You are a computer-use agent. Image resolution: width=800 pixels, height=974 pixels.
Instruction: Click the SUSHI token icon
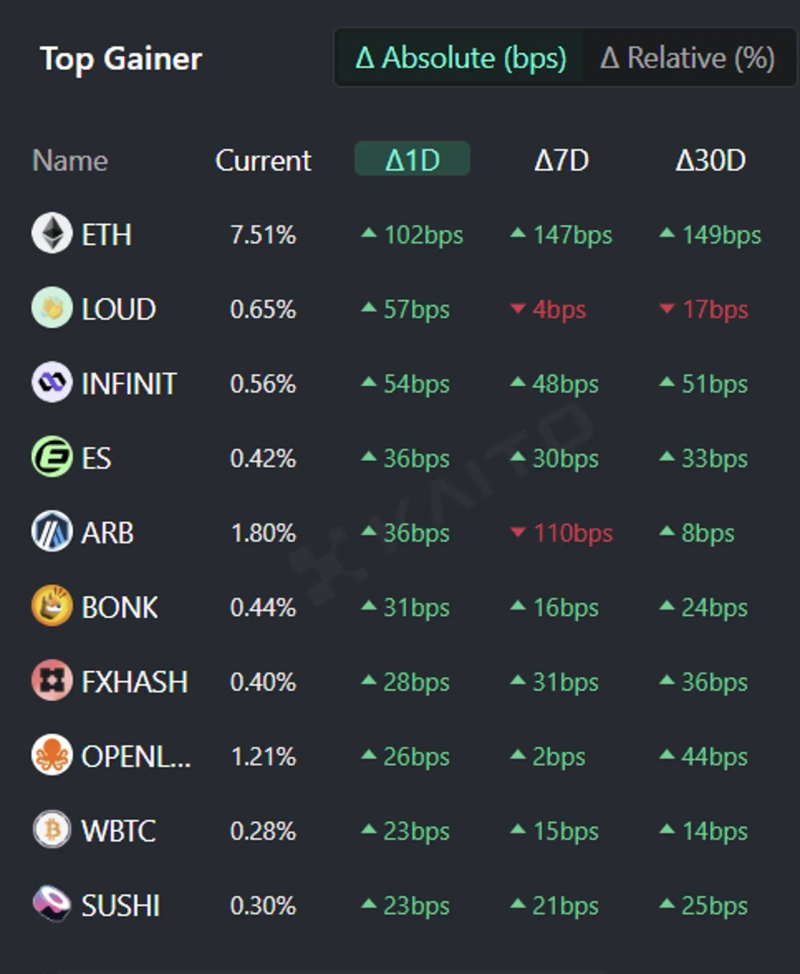[52, 905]
